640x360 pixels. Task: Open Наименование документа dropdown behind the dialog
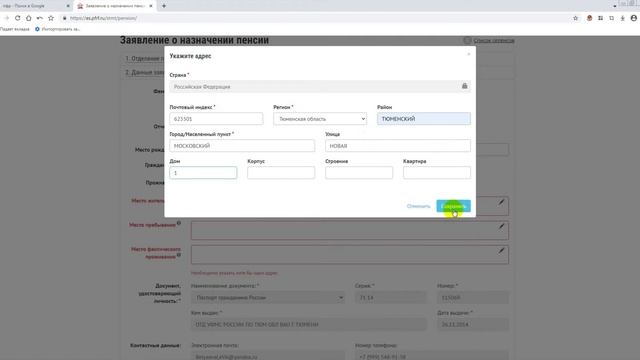pos(268,298)
